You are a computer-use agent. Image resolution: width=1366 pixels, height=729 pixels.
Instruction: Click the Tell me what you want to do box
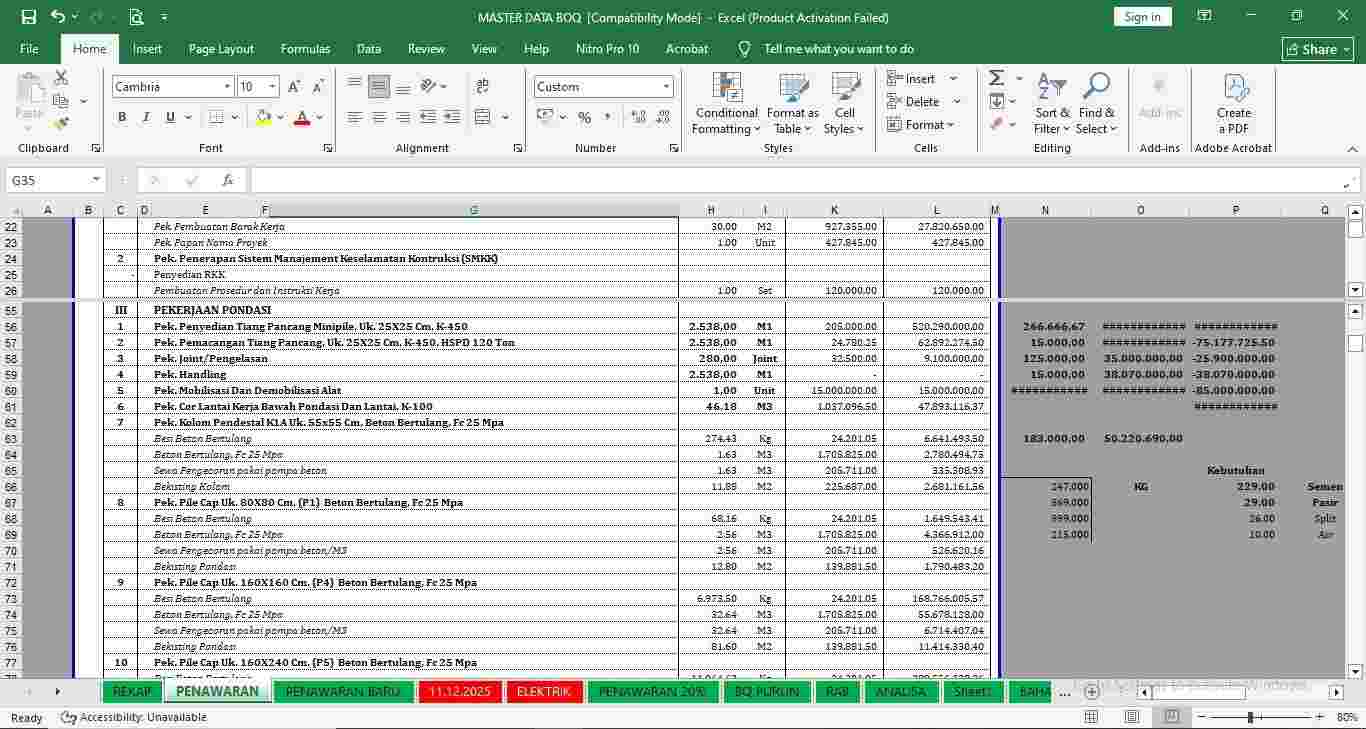click(838, 49)
